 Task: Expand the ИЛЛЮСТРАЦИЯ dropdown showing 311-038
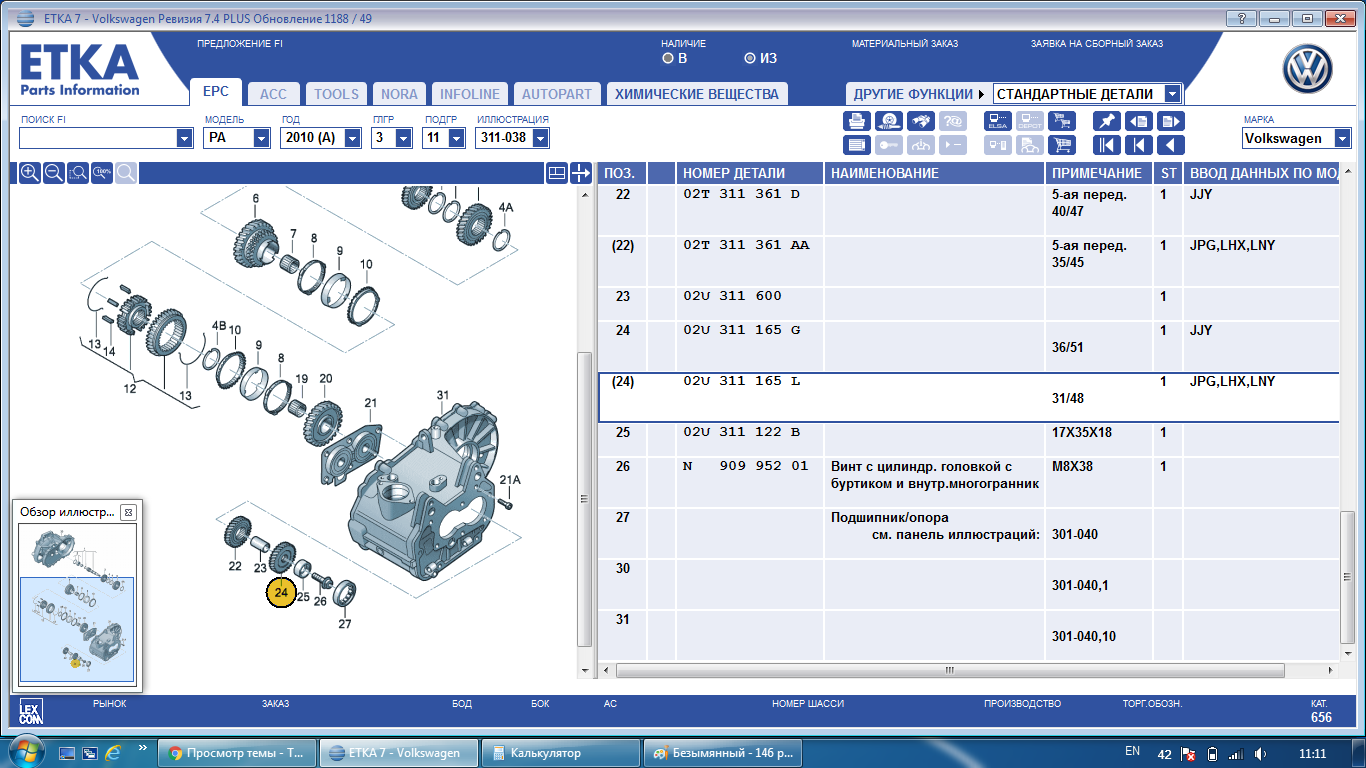(540, 138)
